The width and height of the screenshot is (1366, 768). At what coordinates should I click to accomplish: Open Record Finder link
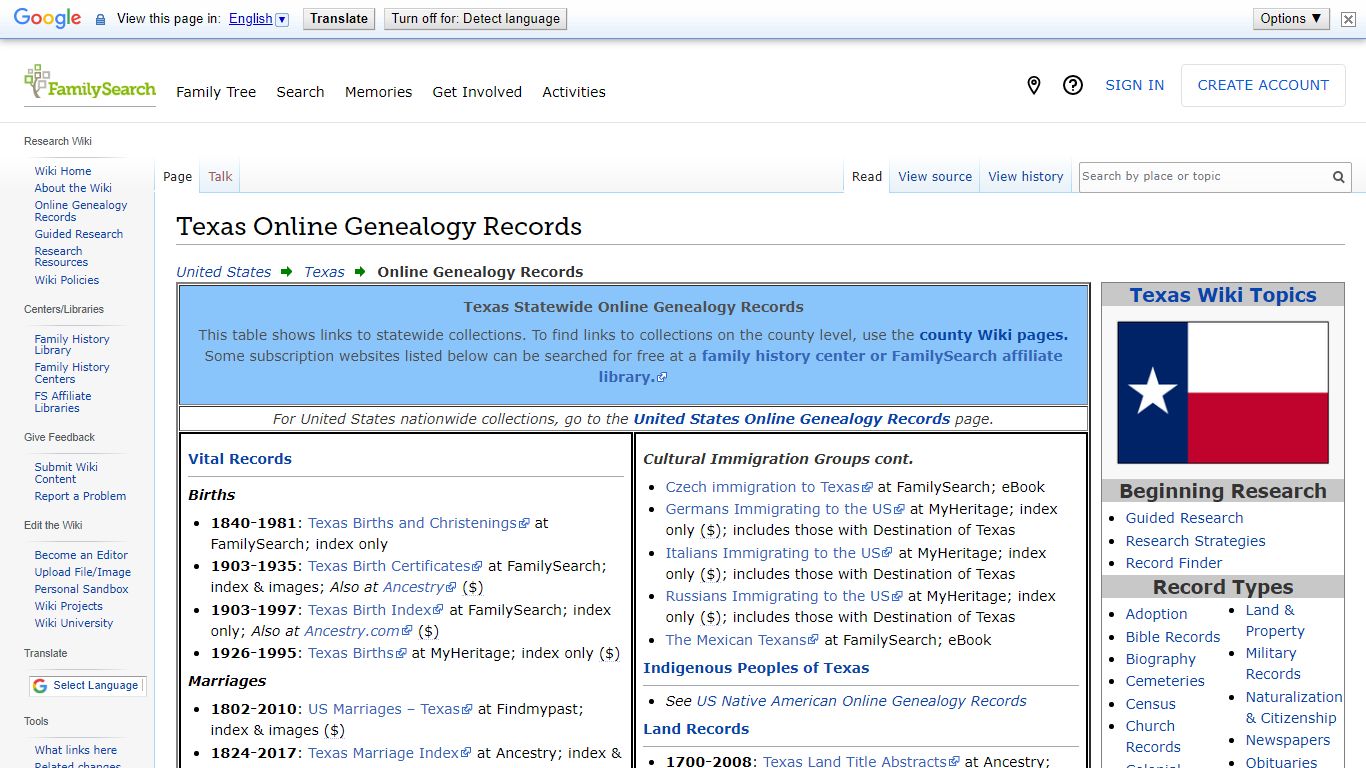(x=1174, y=563)
